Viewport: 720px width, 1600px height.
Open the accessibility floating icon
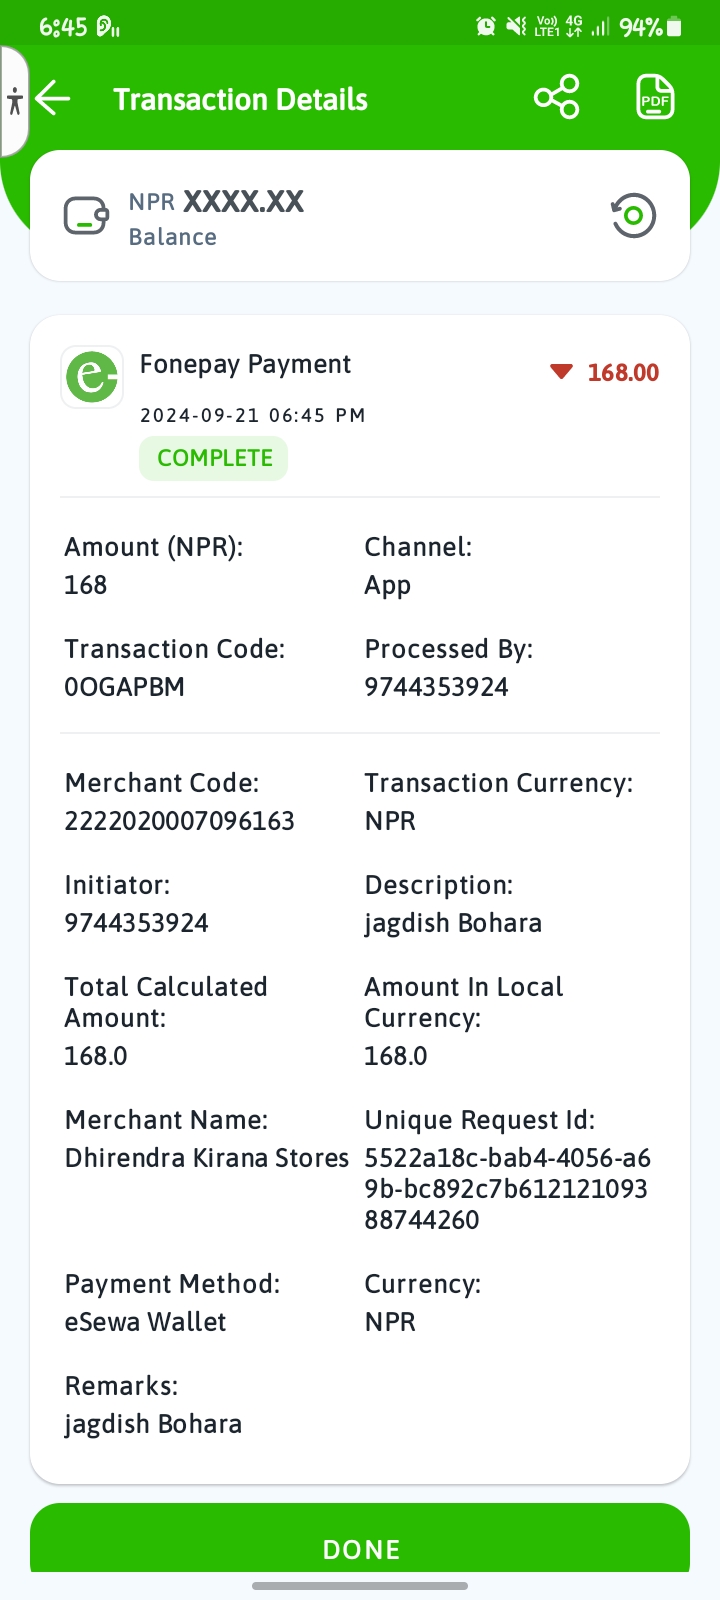[14, 101]
